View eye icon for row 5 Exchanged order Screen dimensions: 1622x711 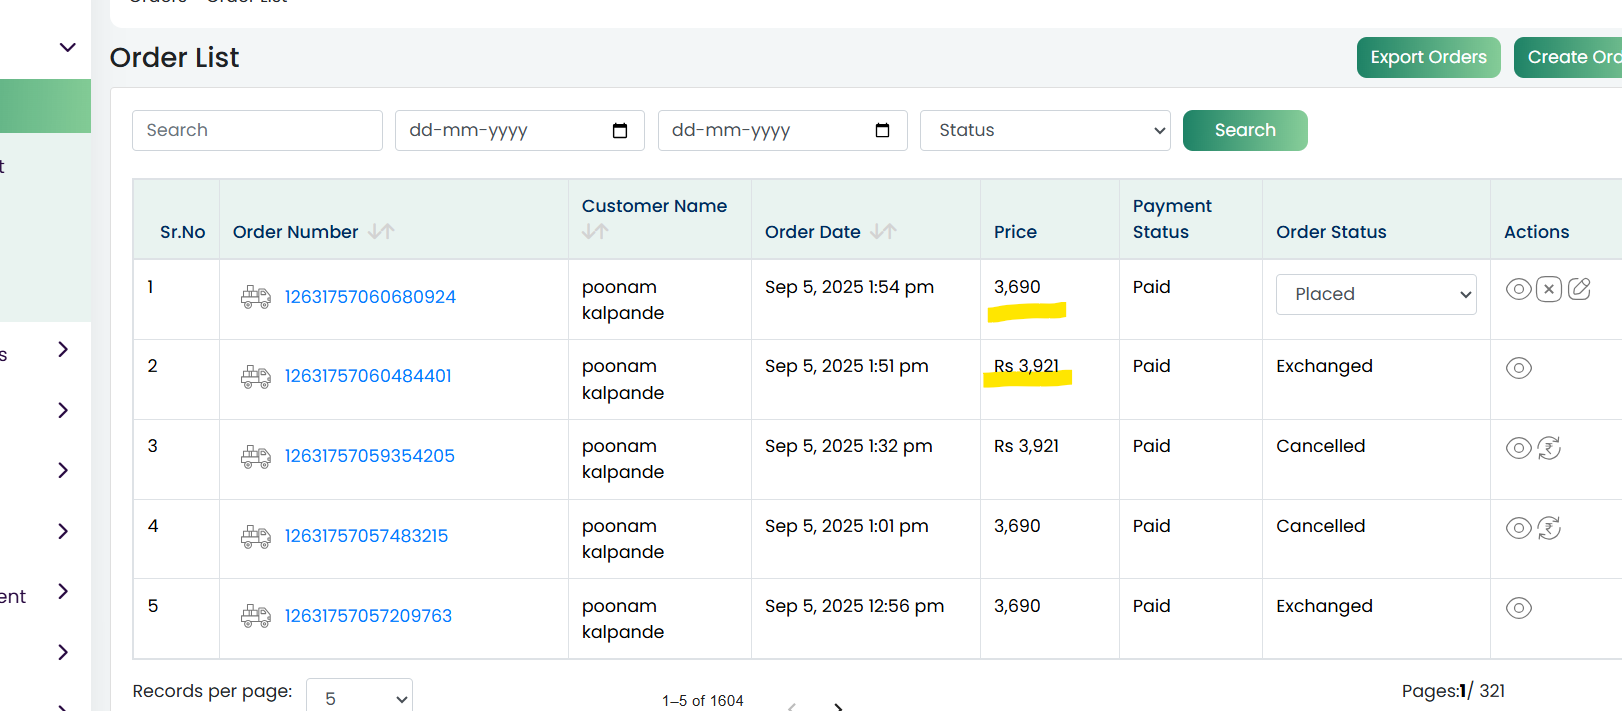pyautogui.click(x=1519, y=608)
